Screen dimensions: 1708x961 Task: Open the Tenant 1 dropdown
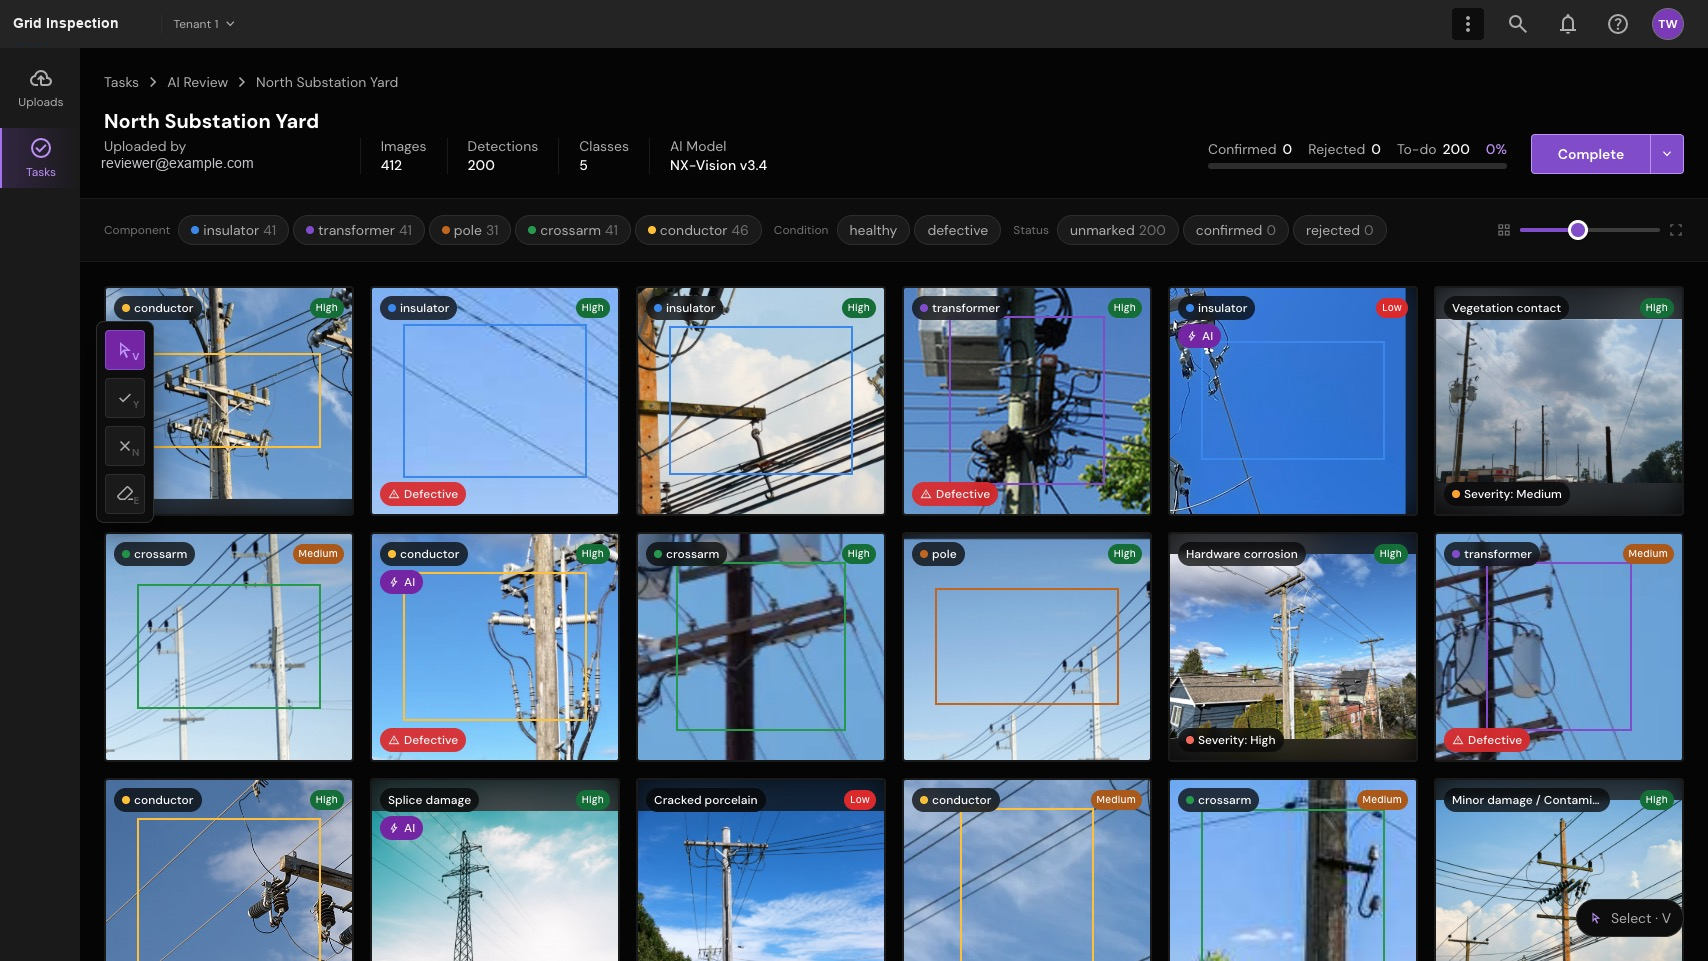[x=204, y=24]
